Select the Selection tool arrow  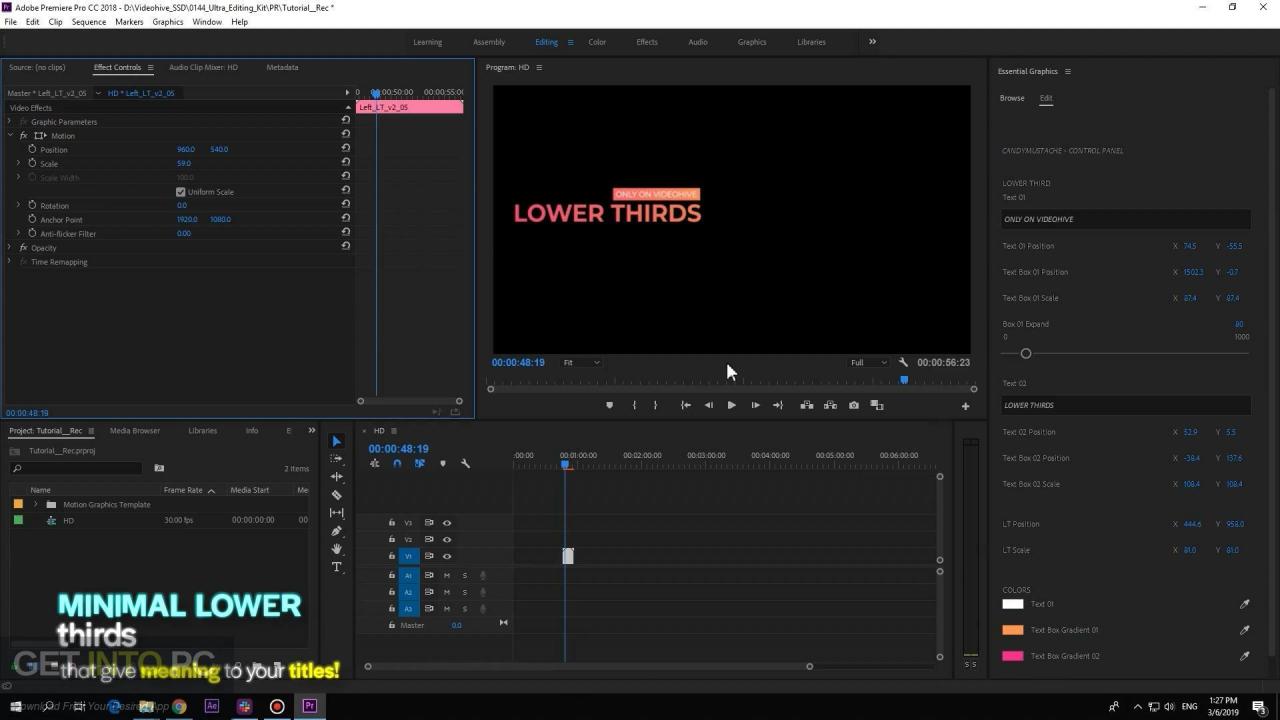[x=337, y=441]
